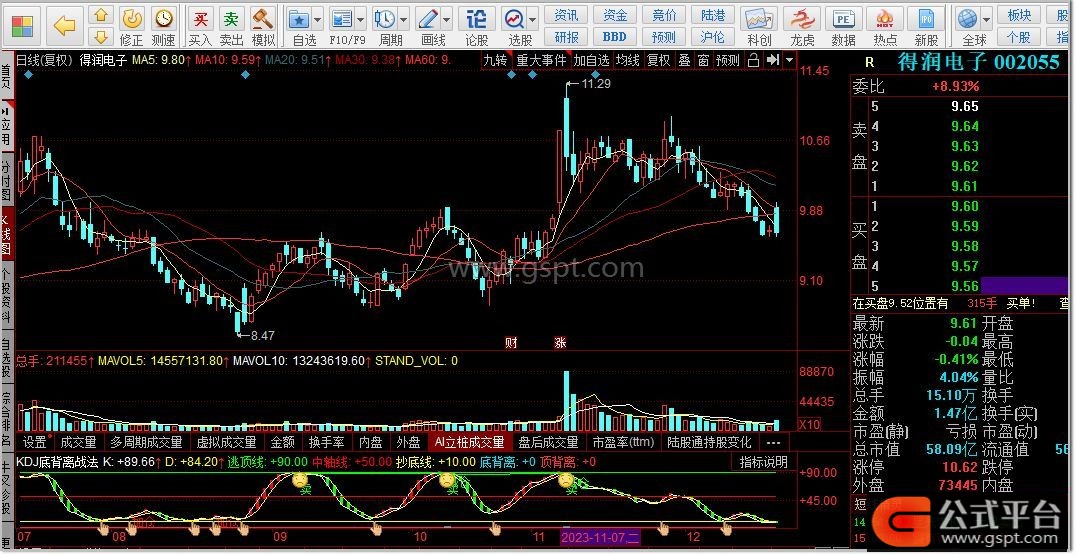Toggle the X10 volume scale button

(810, 425)
